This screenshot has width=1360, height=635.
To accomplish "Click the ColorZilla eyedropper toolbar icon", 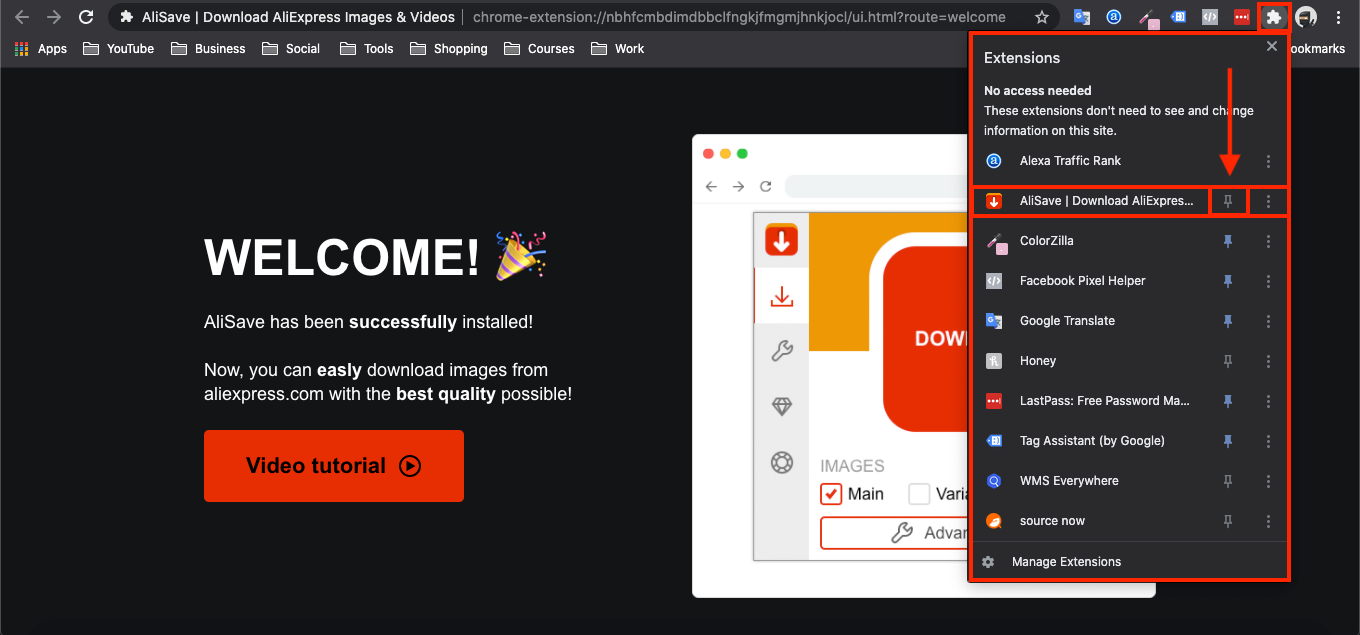I will click(1148, 17).
